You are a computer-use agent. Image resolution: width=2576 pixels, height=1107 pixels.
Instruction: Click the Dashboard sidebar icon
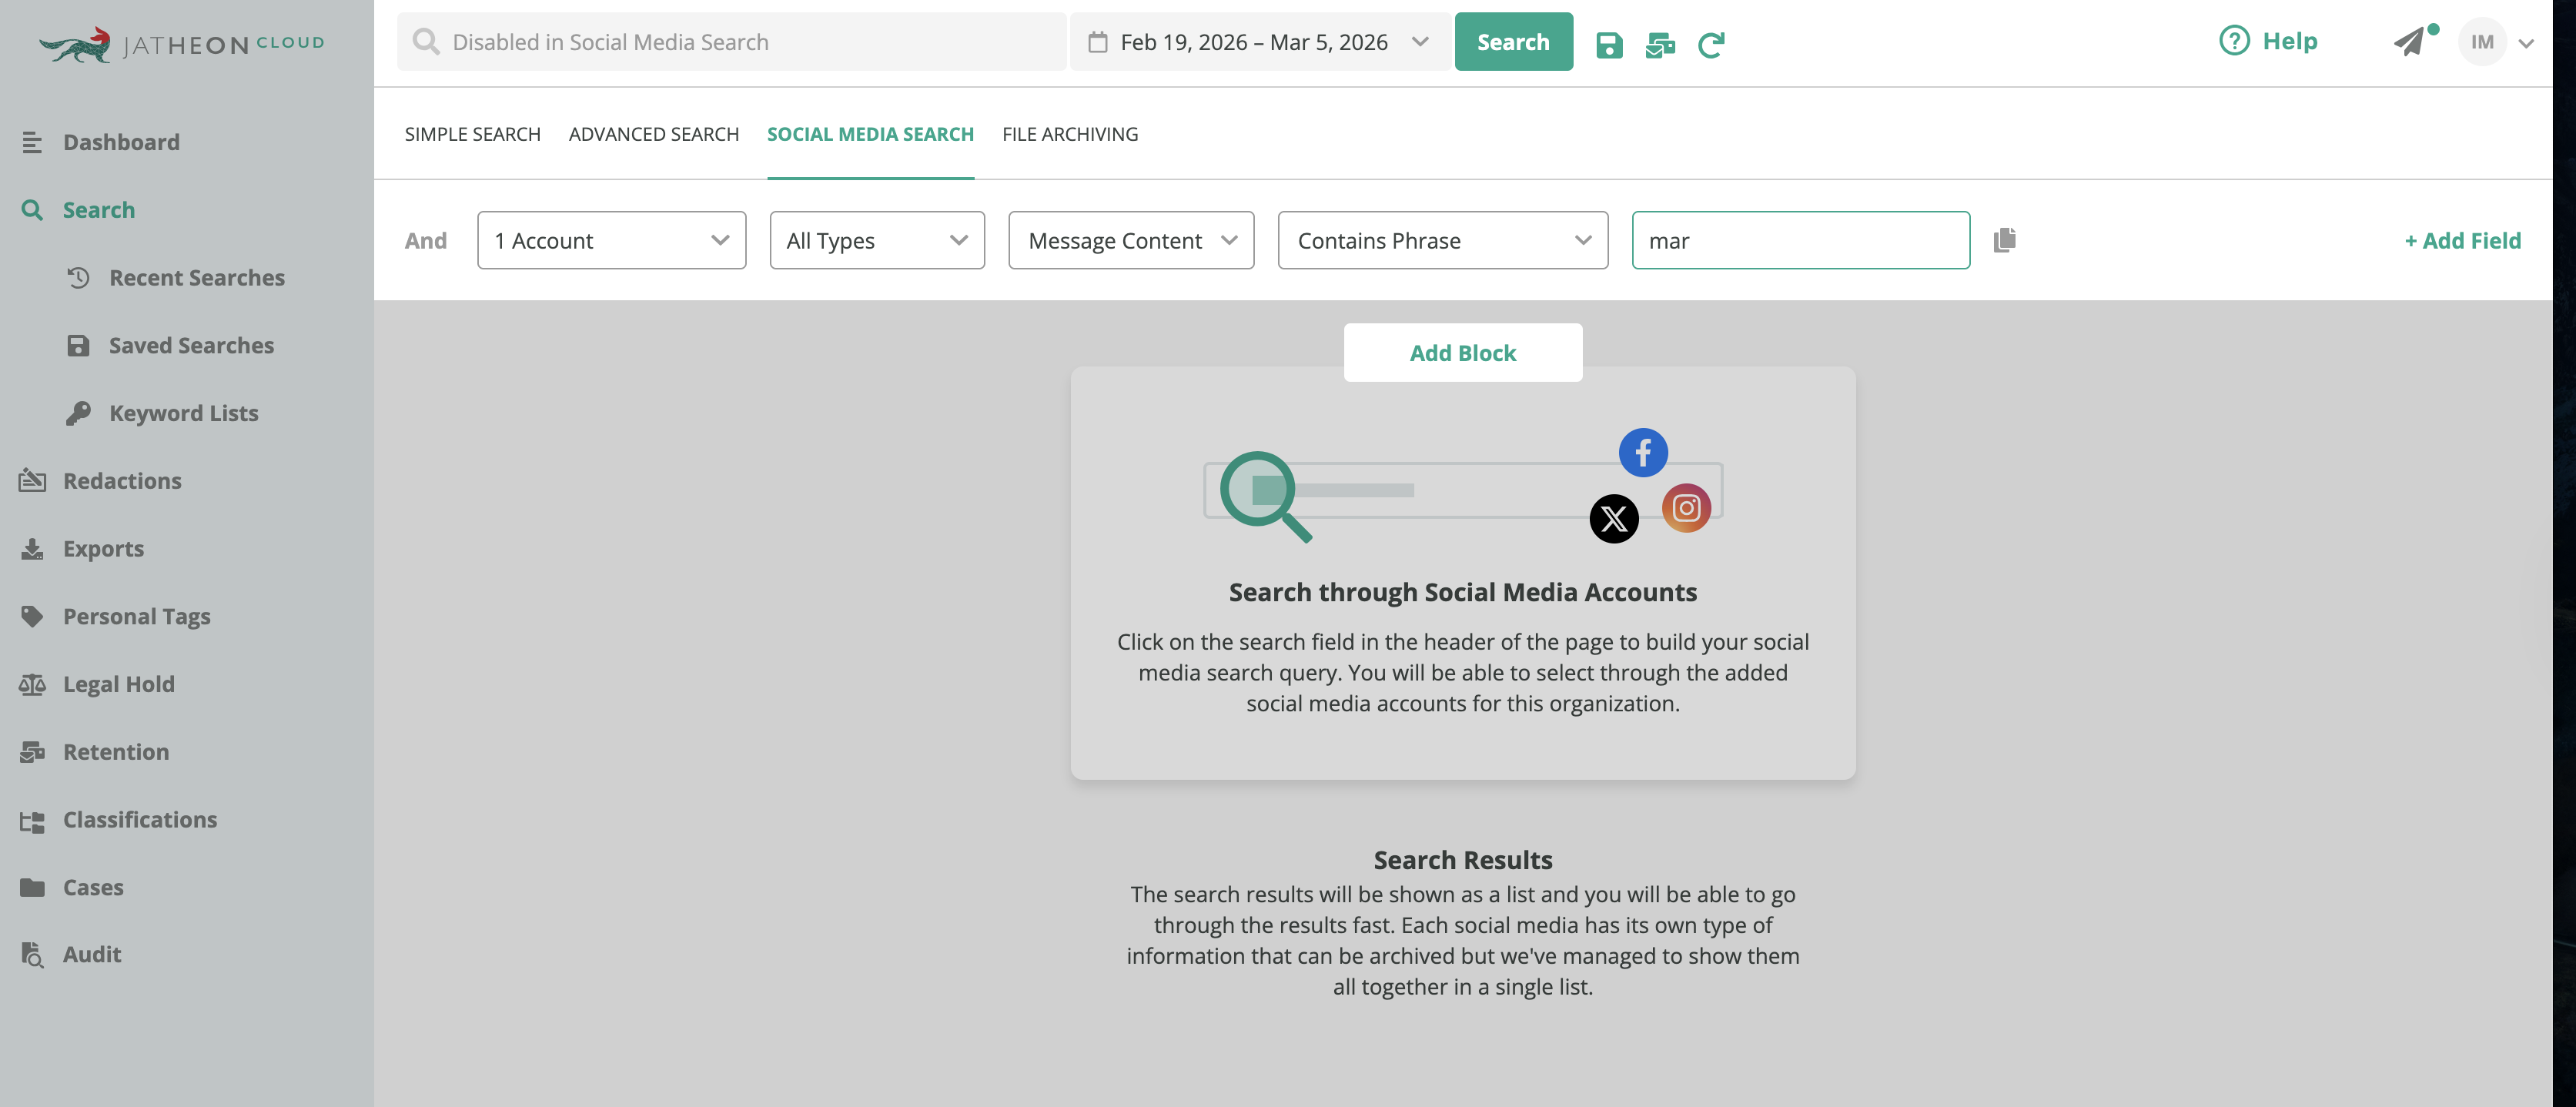point(32,142)
